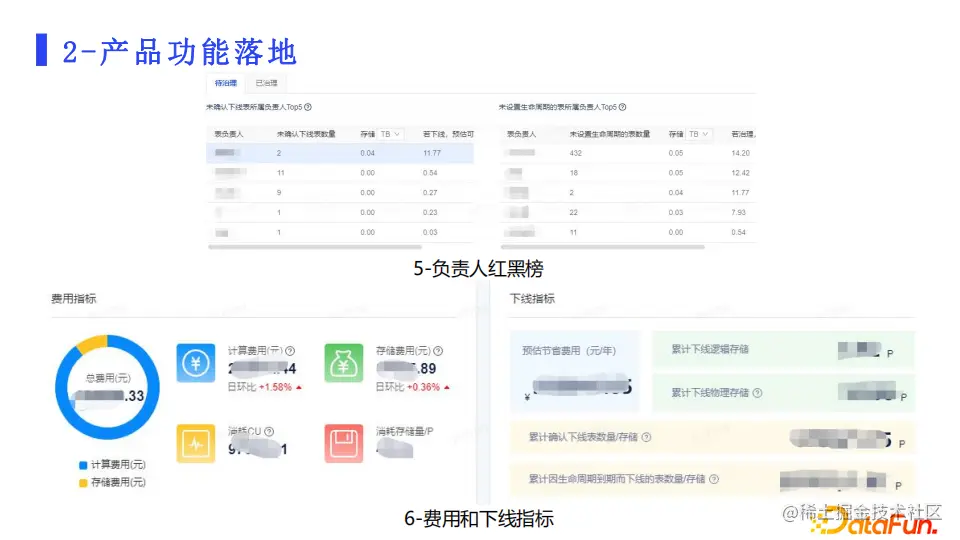Click help icon next to 累计确认下线表数量/存储

pos(647,437)
